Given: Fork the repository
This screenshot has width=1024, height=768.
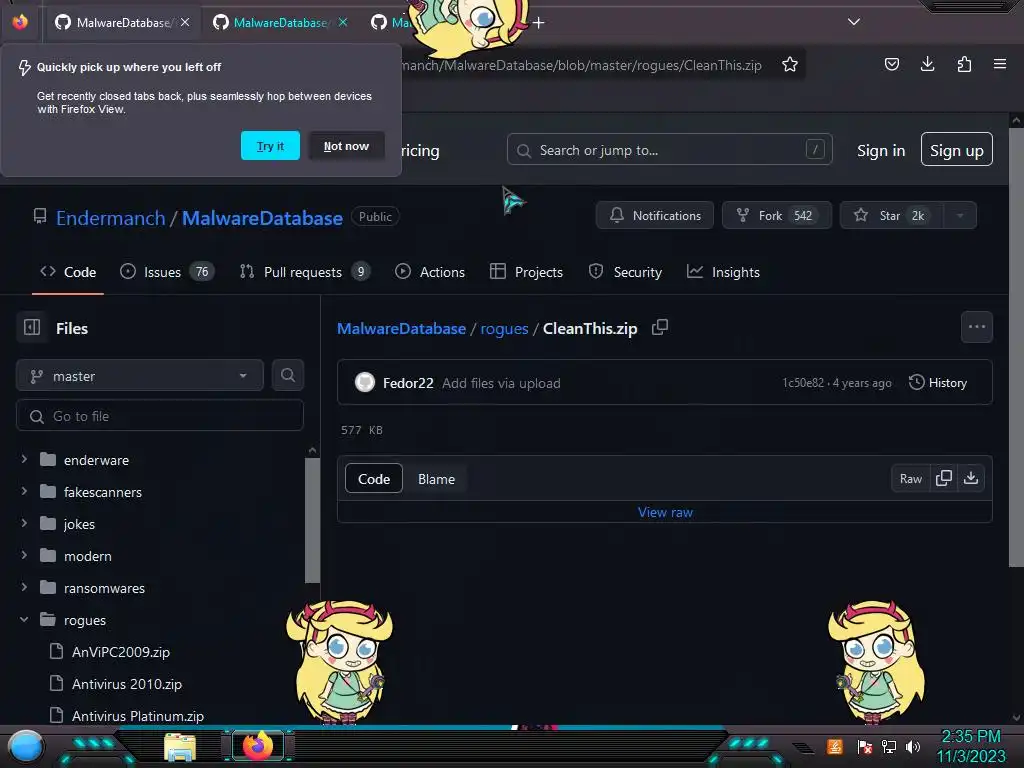Looking at the screenshot, I should pos(776,216).
